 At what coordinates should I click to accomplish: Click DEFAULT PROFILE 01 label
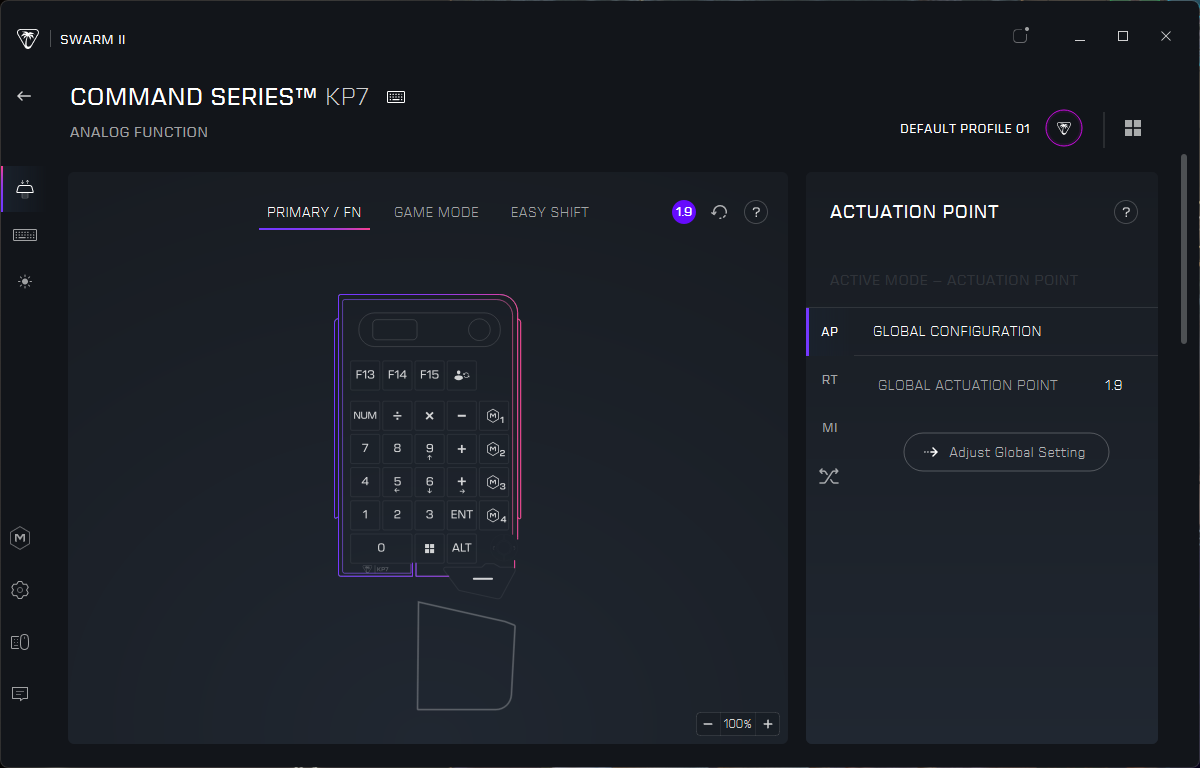[965, 129]
